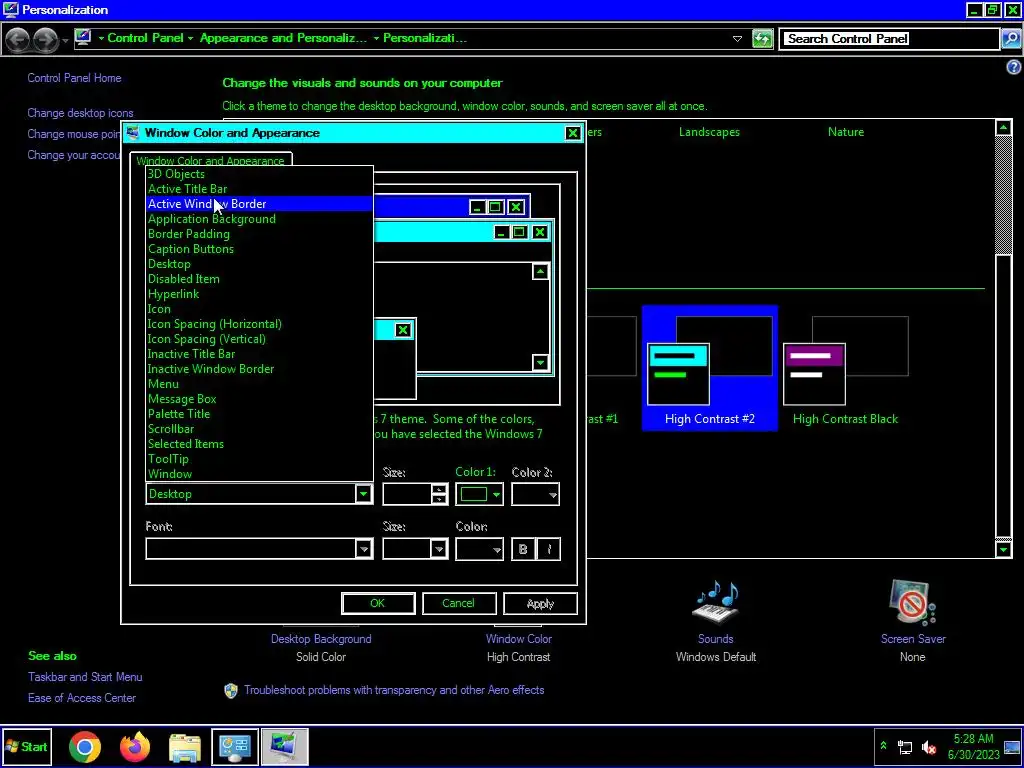Open Ease of Access Center link
This screenshot has height=768, width=1024.
(82, 698)
